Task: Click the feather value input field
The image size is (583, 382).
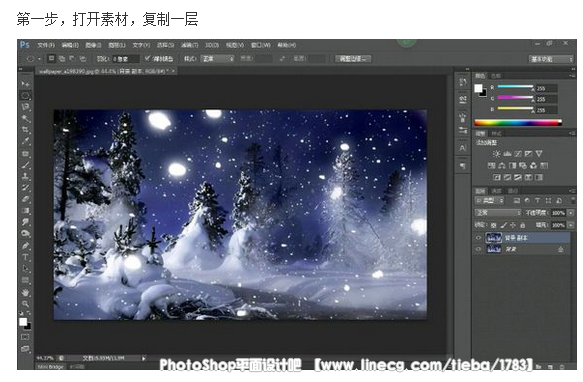Action: 126,59
